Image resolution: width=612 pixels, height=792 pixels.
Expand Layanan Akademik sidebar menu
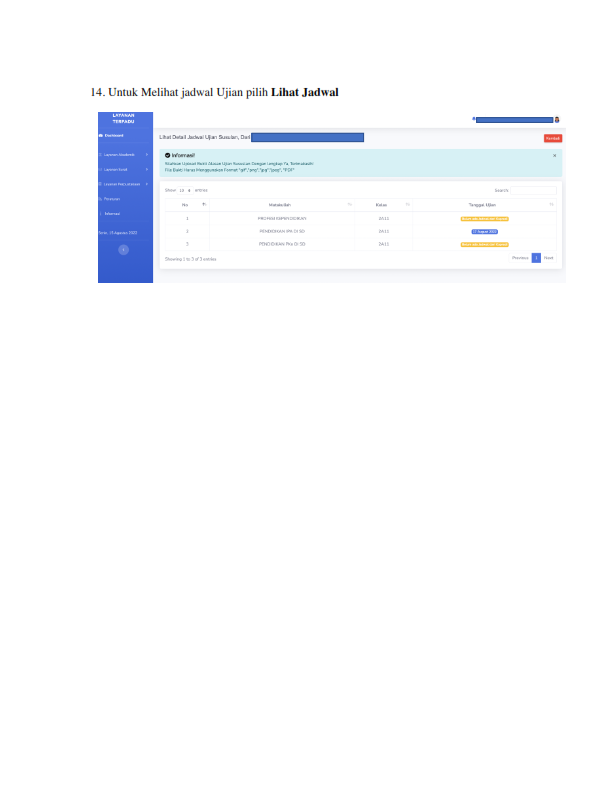[x=125, y=155]
